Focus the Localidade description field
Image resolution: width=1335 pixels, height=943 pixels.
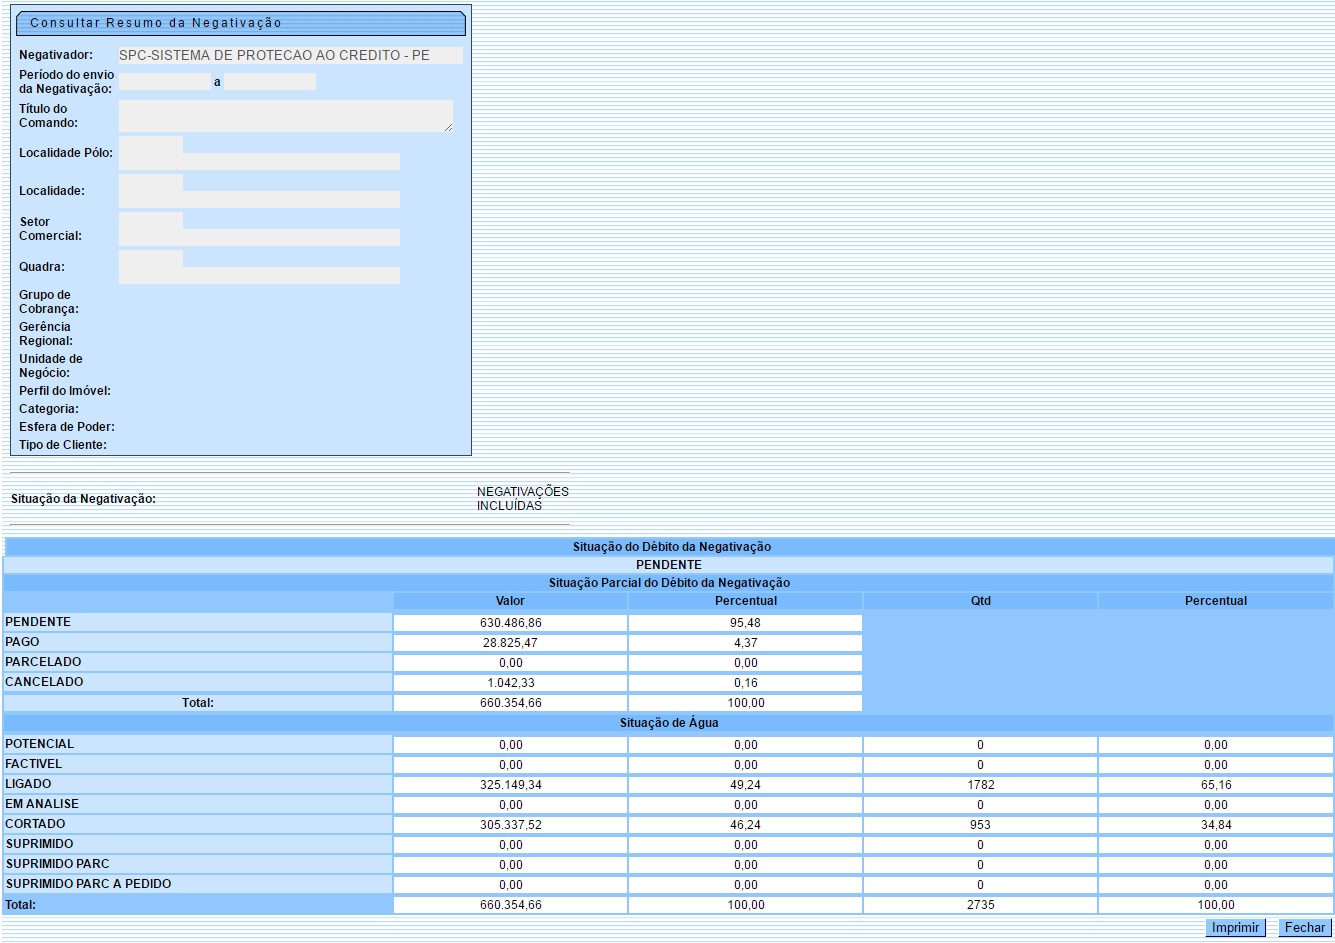pyautogui.click(x=290, y=200)
